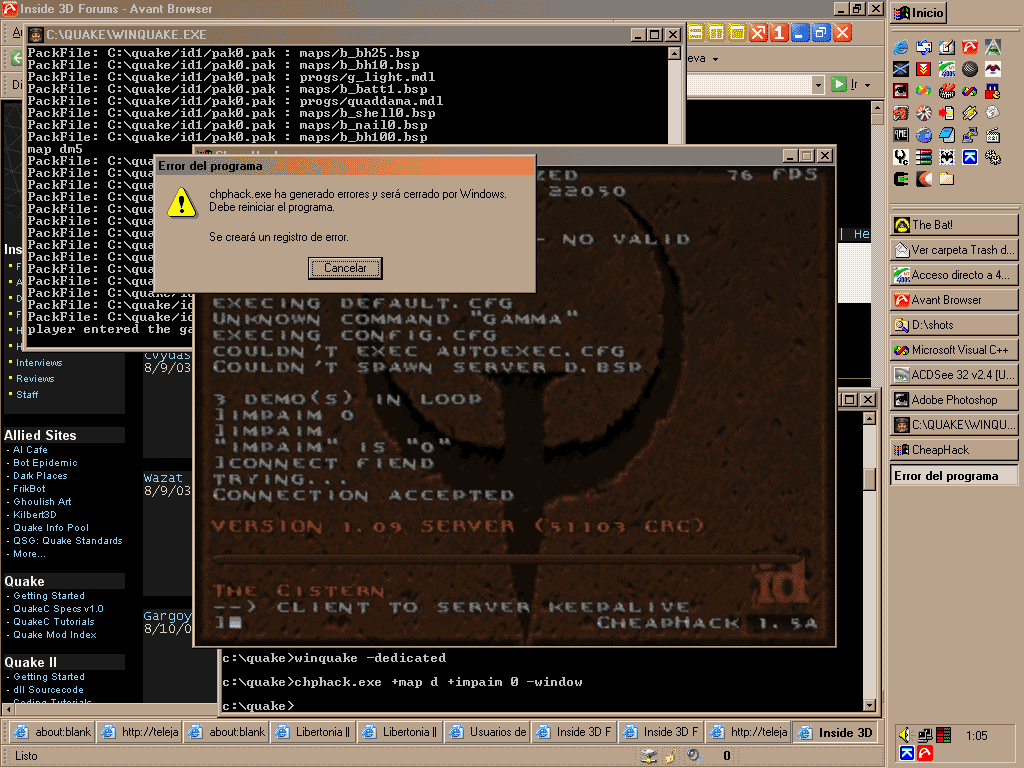Click the network computers tray icon
This screenshot has height=768, width=1024.
coord(925,735)
